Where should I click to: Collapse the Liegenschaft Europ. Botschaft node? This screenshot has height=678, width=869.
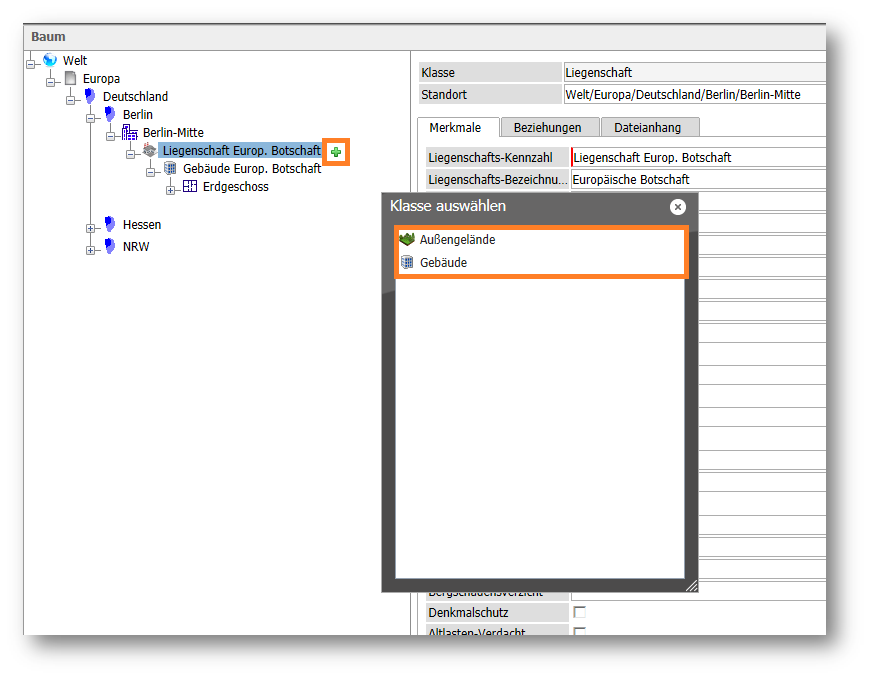point(130,154)
